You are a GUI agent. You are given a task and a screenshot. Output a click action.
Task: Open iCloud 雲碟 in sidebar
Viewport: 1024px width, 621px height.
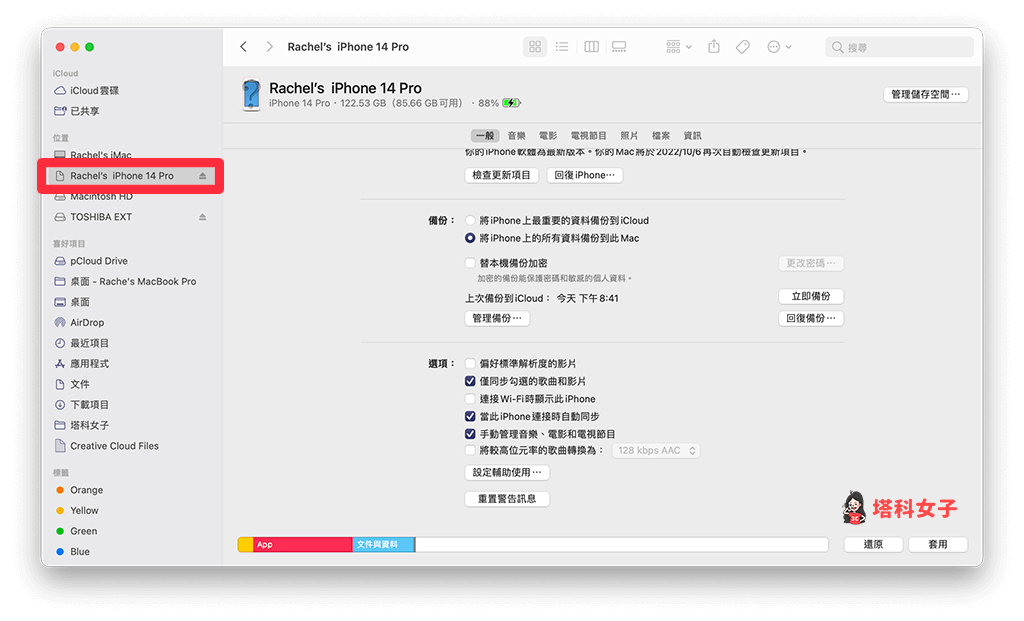pyautogui.click(x=94, y=90)
